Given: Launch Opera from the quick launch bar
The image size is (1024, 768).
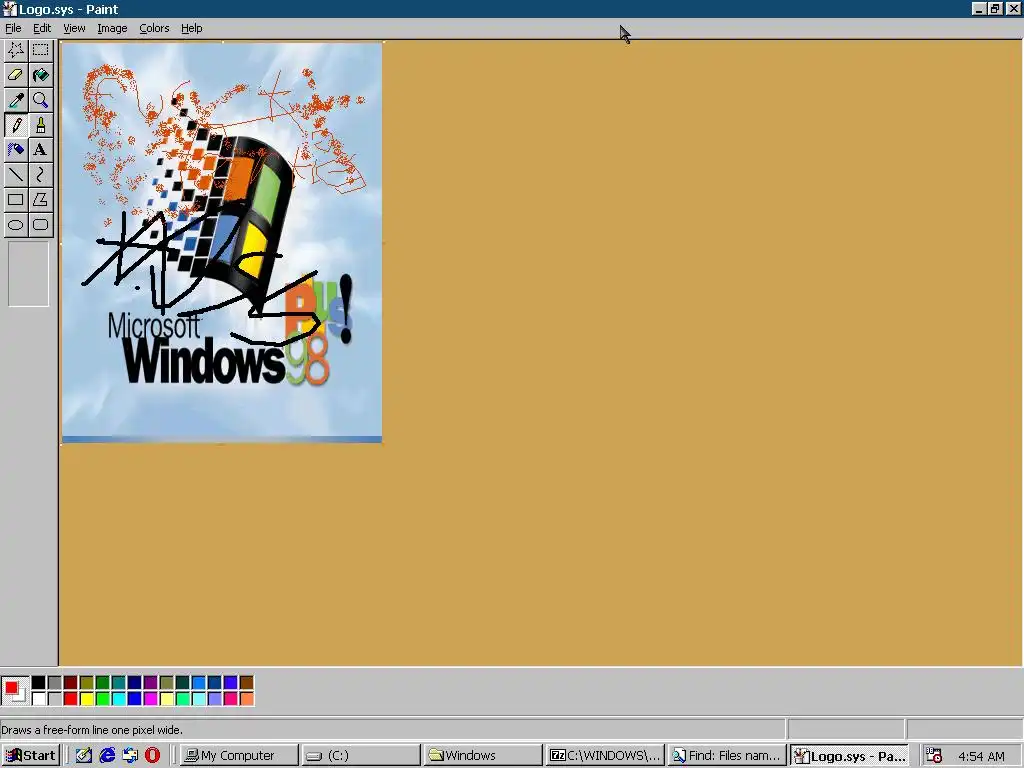Looking at the screenshot, I should tap(153, 756).
